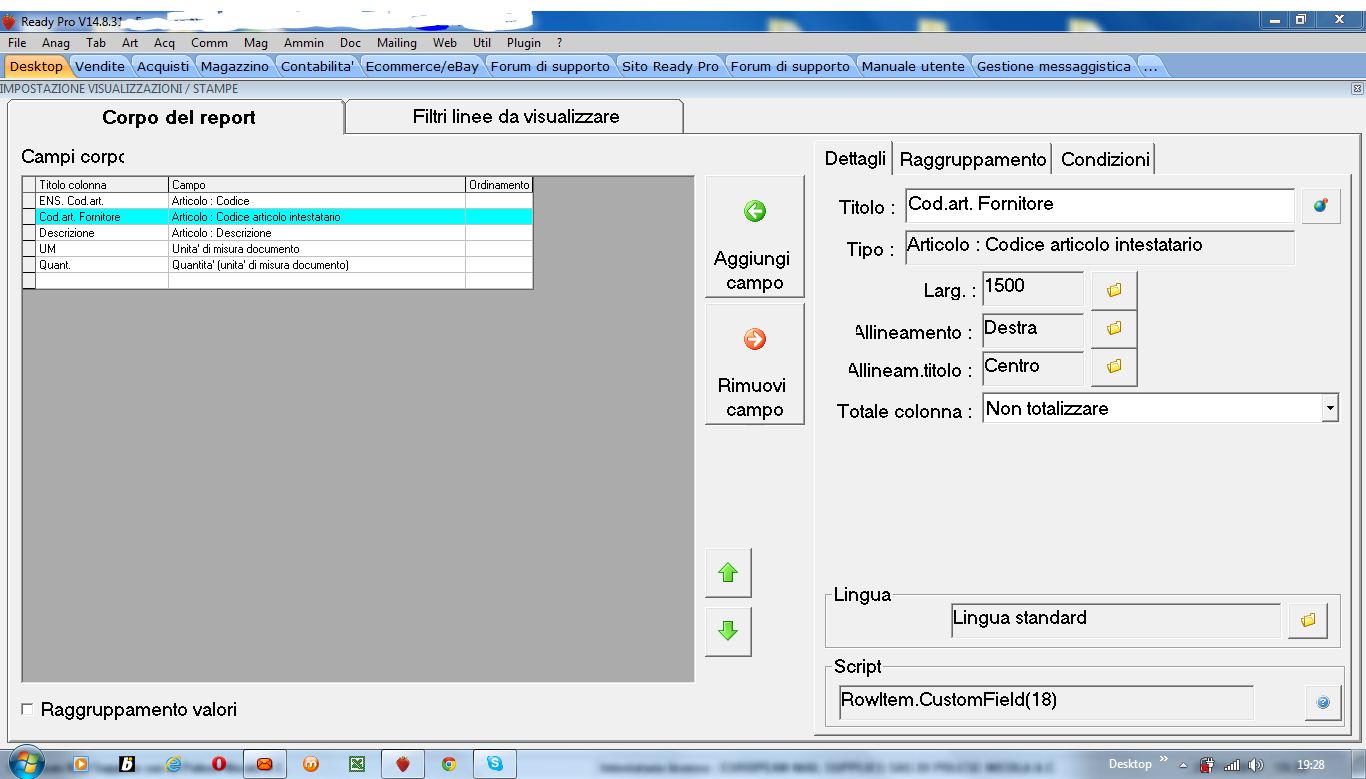This screenshot has height=779, width=1366.
Task: Open the Manuale utente tab
Action: click(x=913, y=67)
